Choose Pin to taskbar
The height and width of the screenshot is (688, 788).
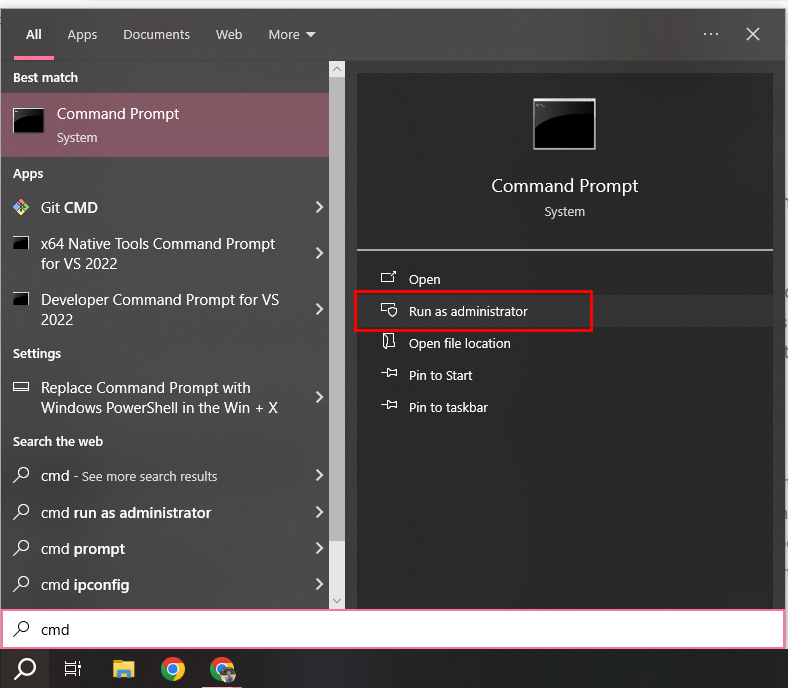point(565,408)
